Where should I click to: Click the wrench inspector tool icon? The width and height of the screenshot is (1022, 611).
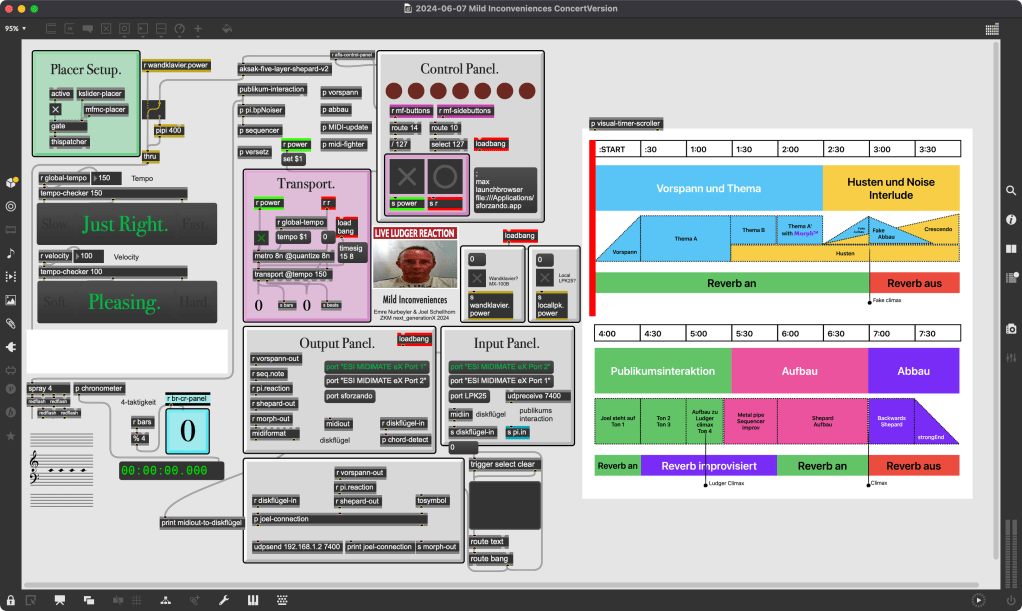223,600
